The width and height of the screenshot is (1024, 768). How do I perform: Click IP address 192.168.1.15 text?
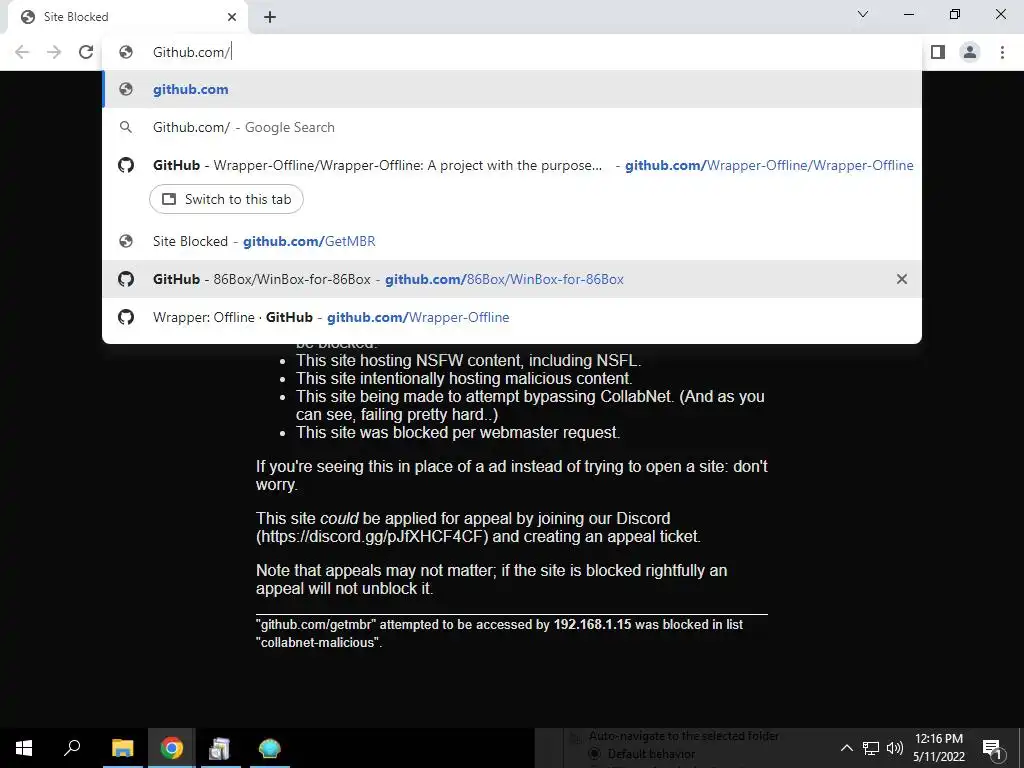592,624
